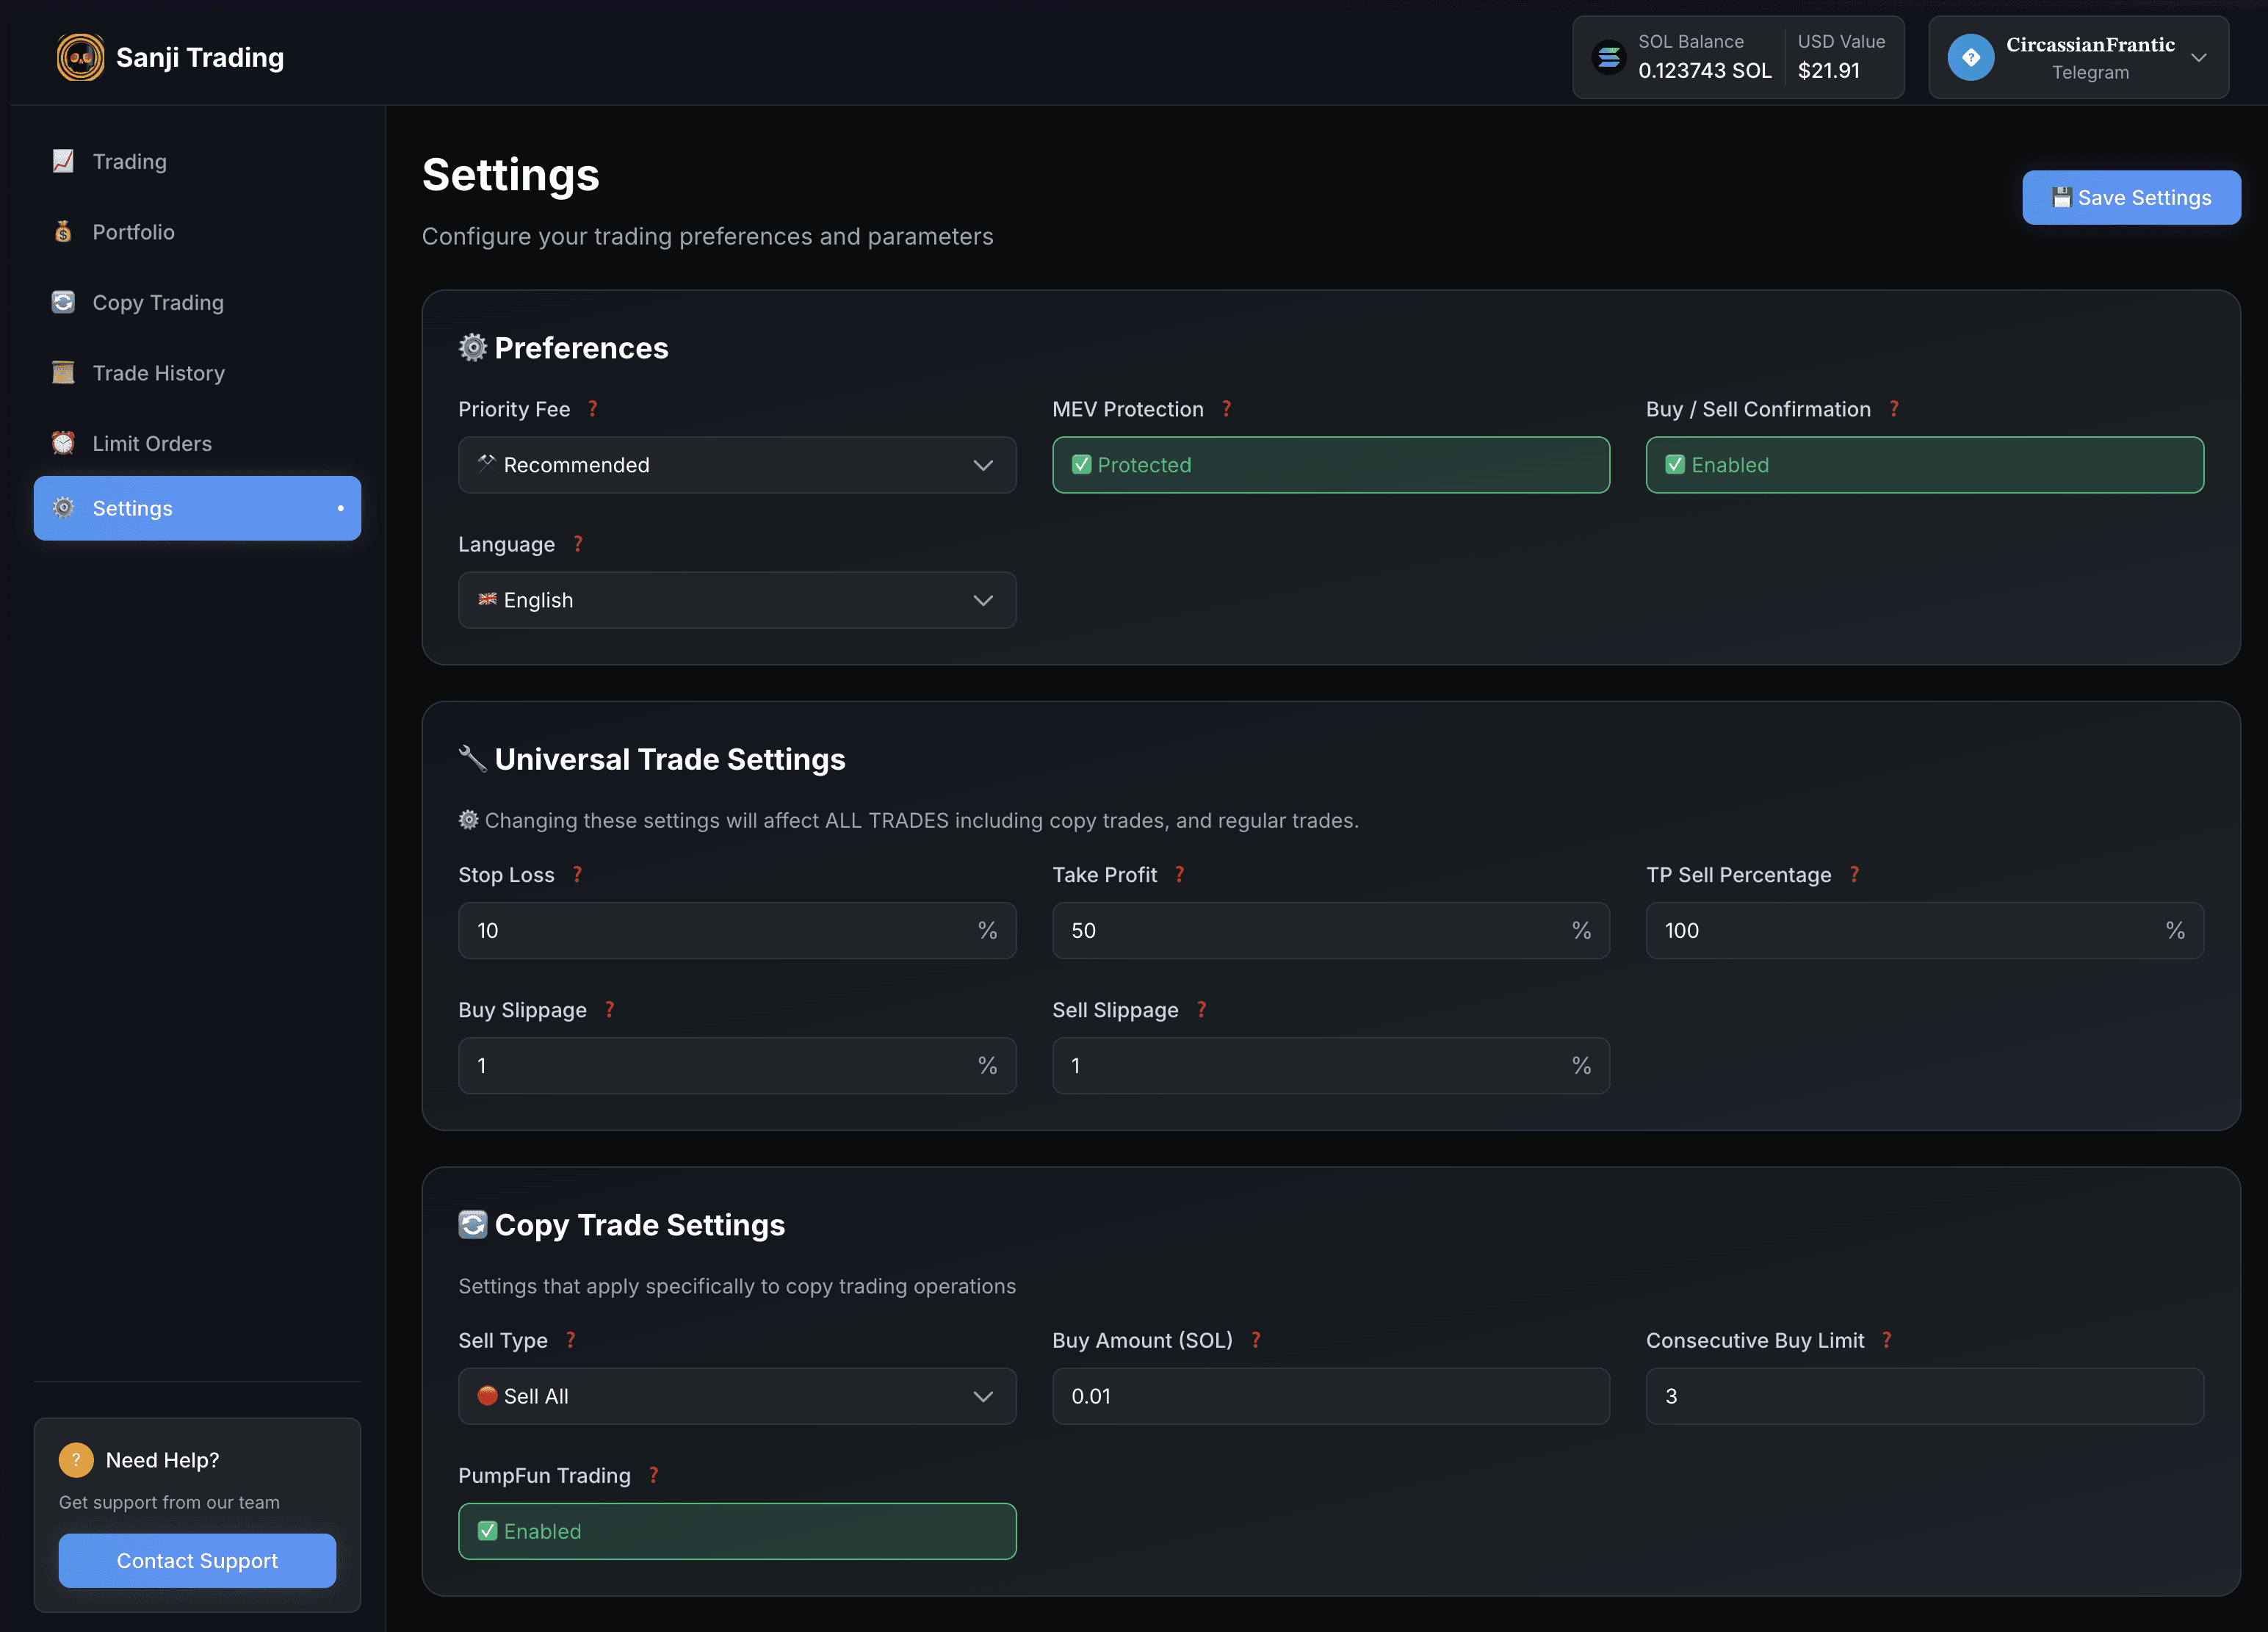Viewport: 2268px width, 1632px height.
Task: Click the Priority Fee help question mark
Action: tap(593, 409)
